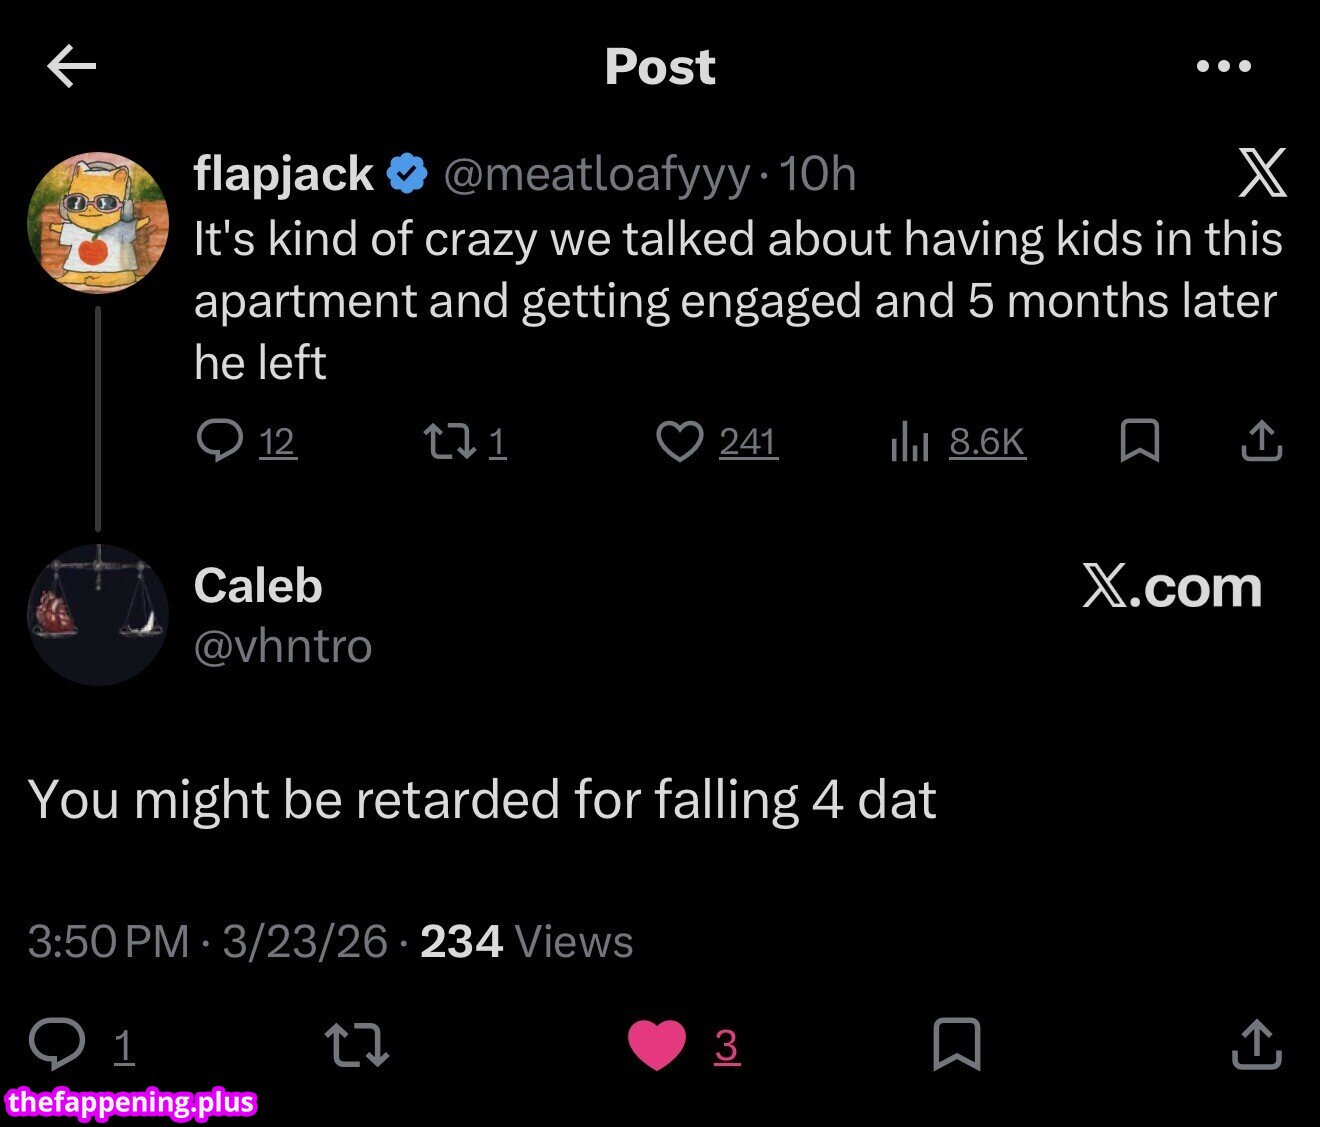Repost flapjack's post
Viewport: 1320px width, 1127px height.
coord(450,441)
